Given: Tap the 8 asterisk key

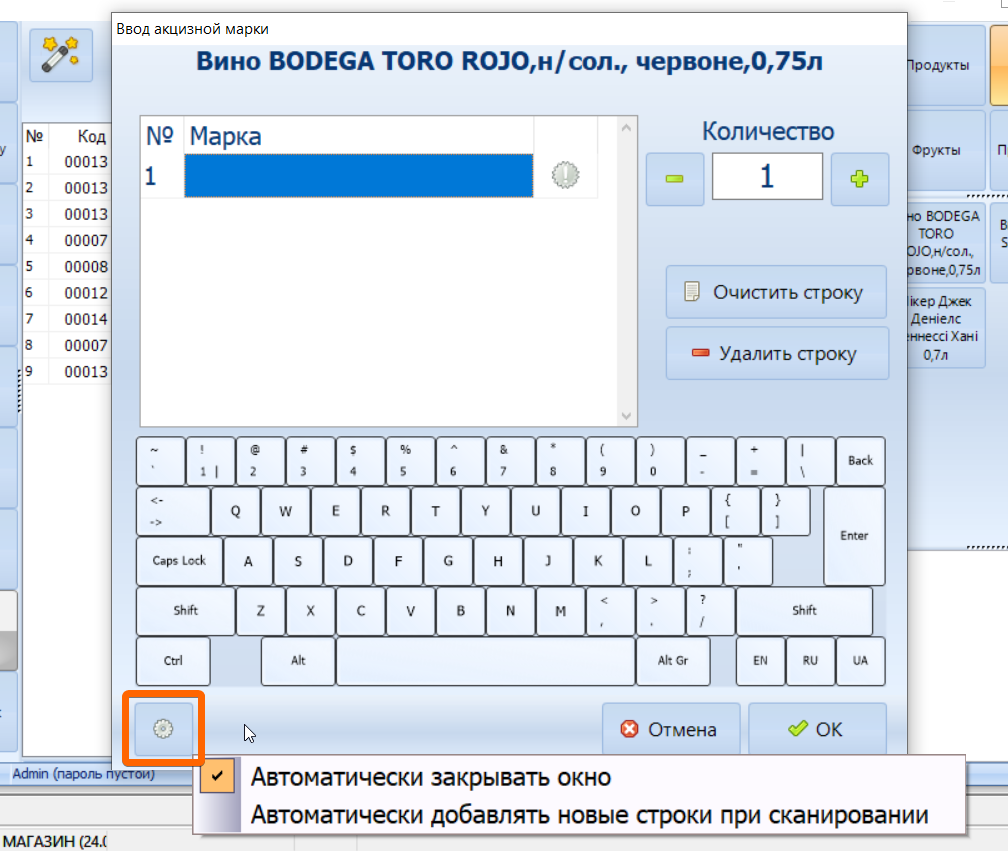Looking at the screenshot, I should [560, 461].
